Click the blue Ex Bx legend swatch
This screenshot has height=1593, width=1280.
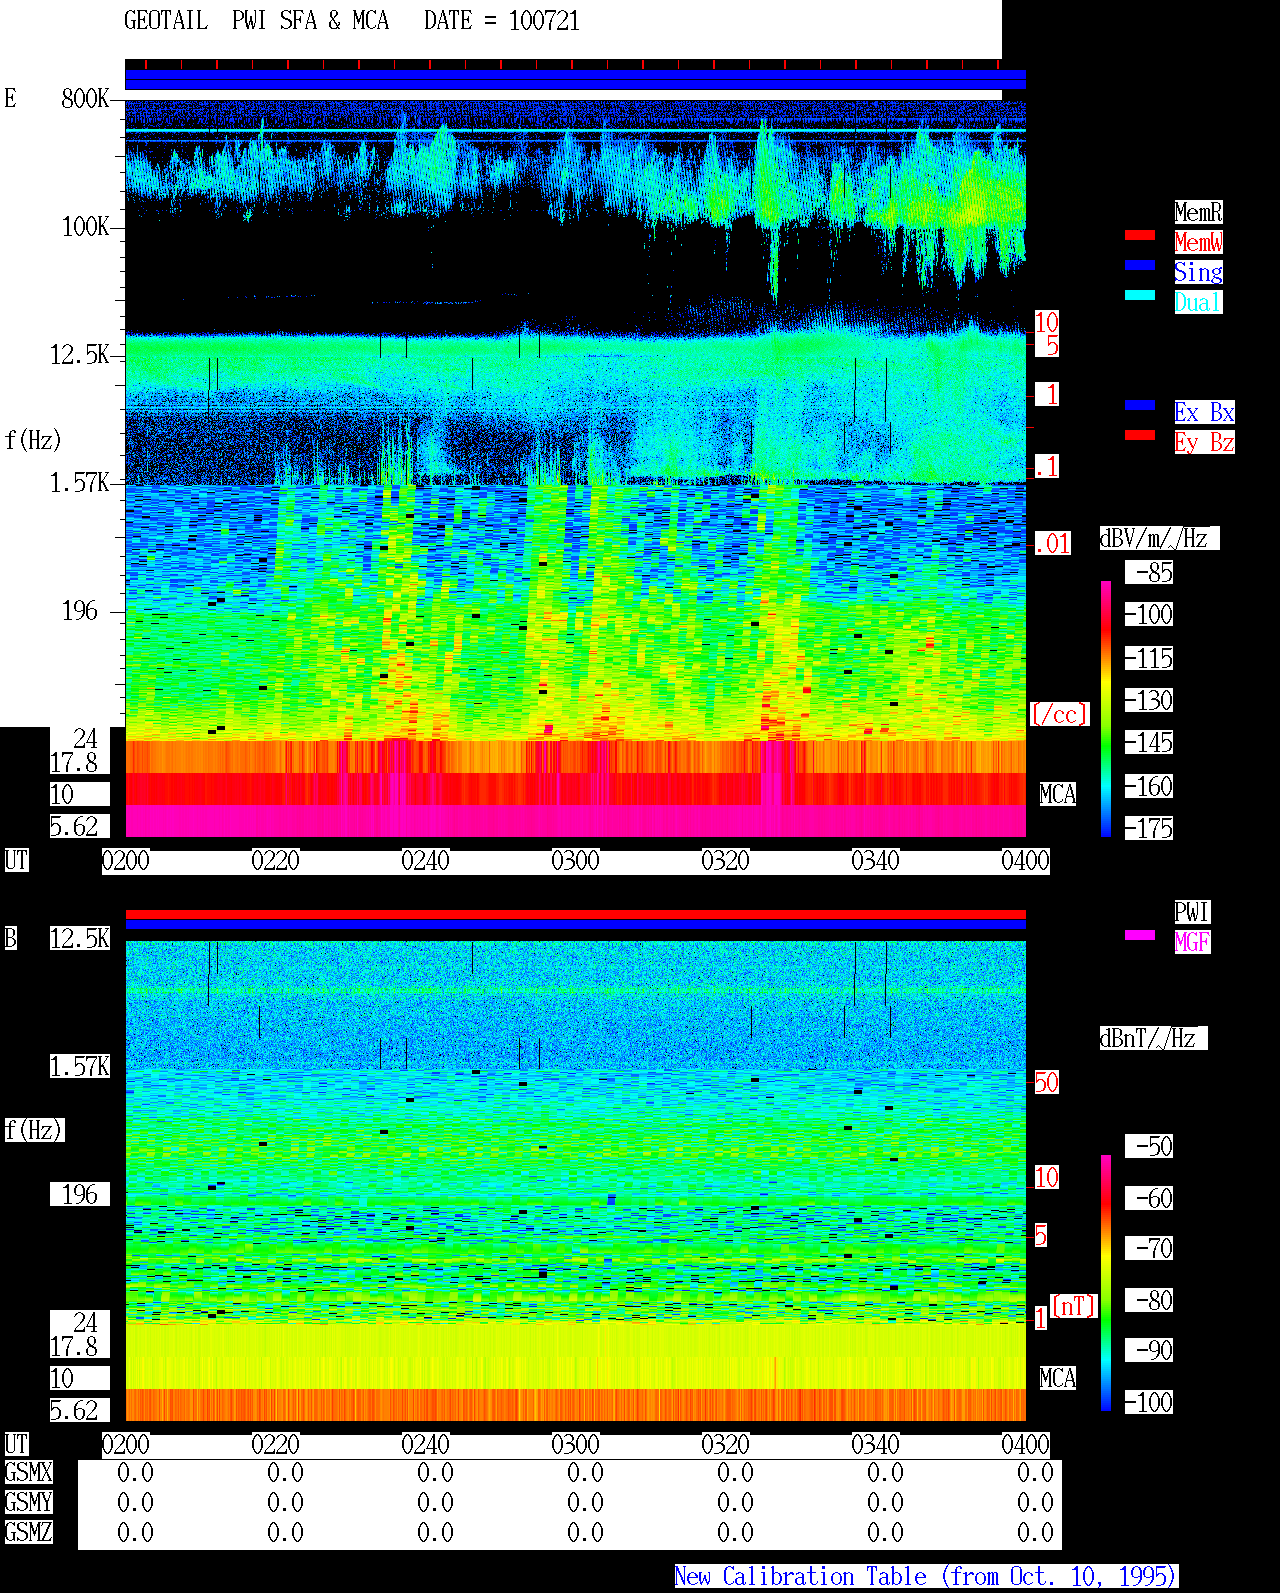[1140, 405]
